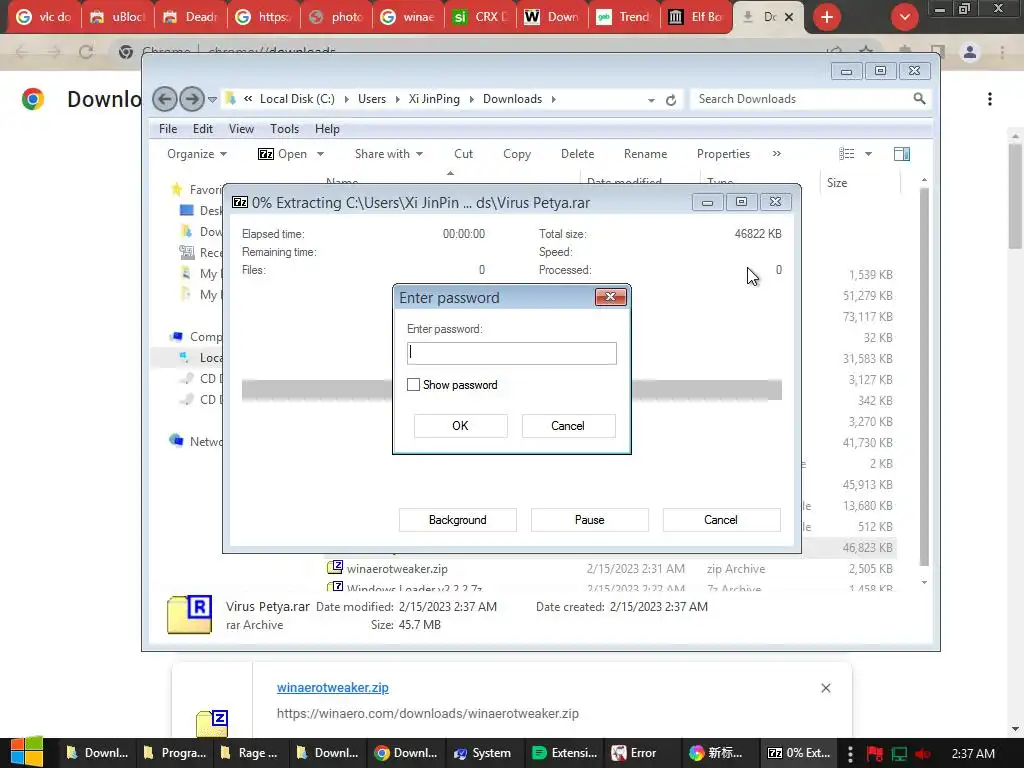This screenshot has height=768, width=1024.
Task: Expand address bar history dropdown
Action: click(x=651, y=100)
